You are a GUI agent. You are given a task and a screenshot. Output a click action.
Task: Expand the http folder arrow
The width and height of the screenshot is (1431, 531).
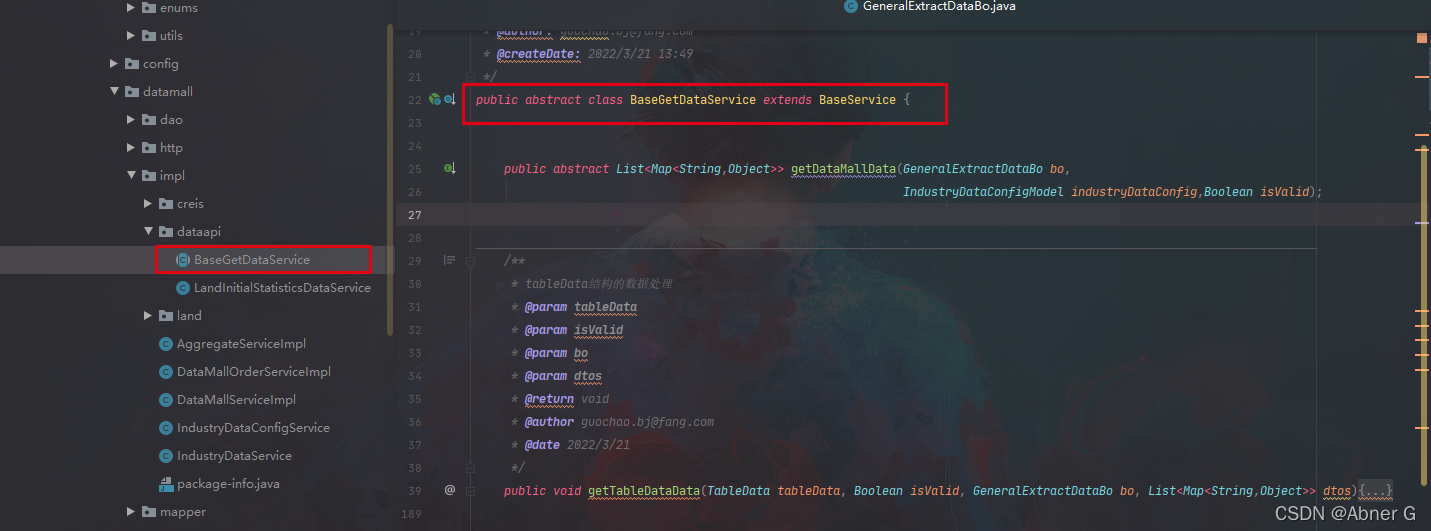coord(132,148)
